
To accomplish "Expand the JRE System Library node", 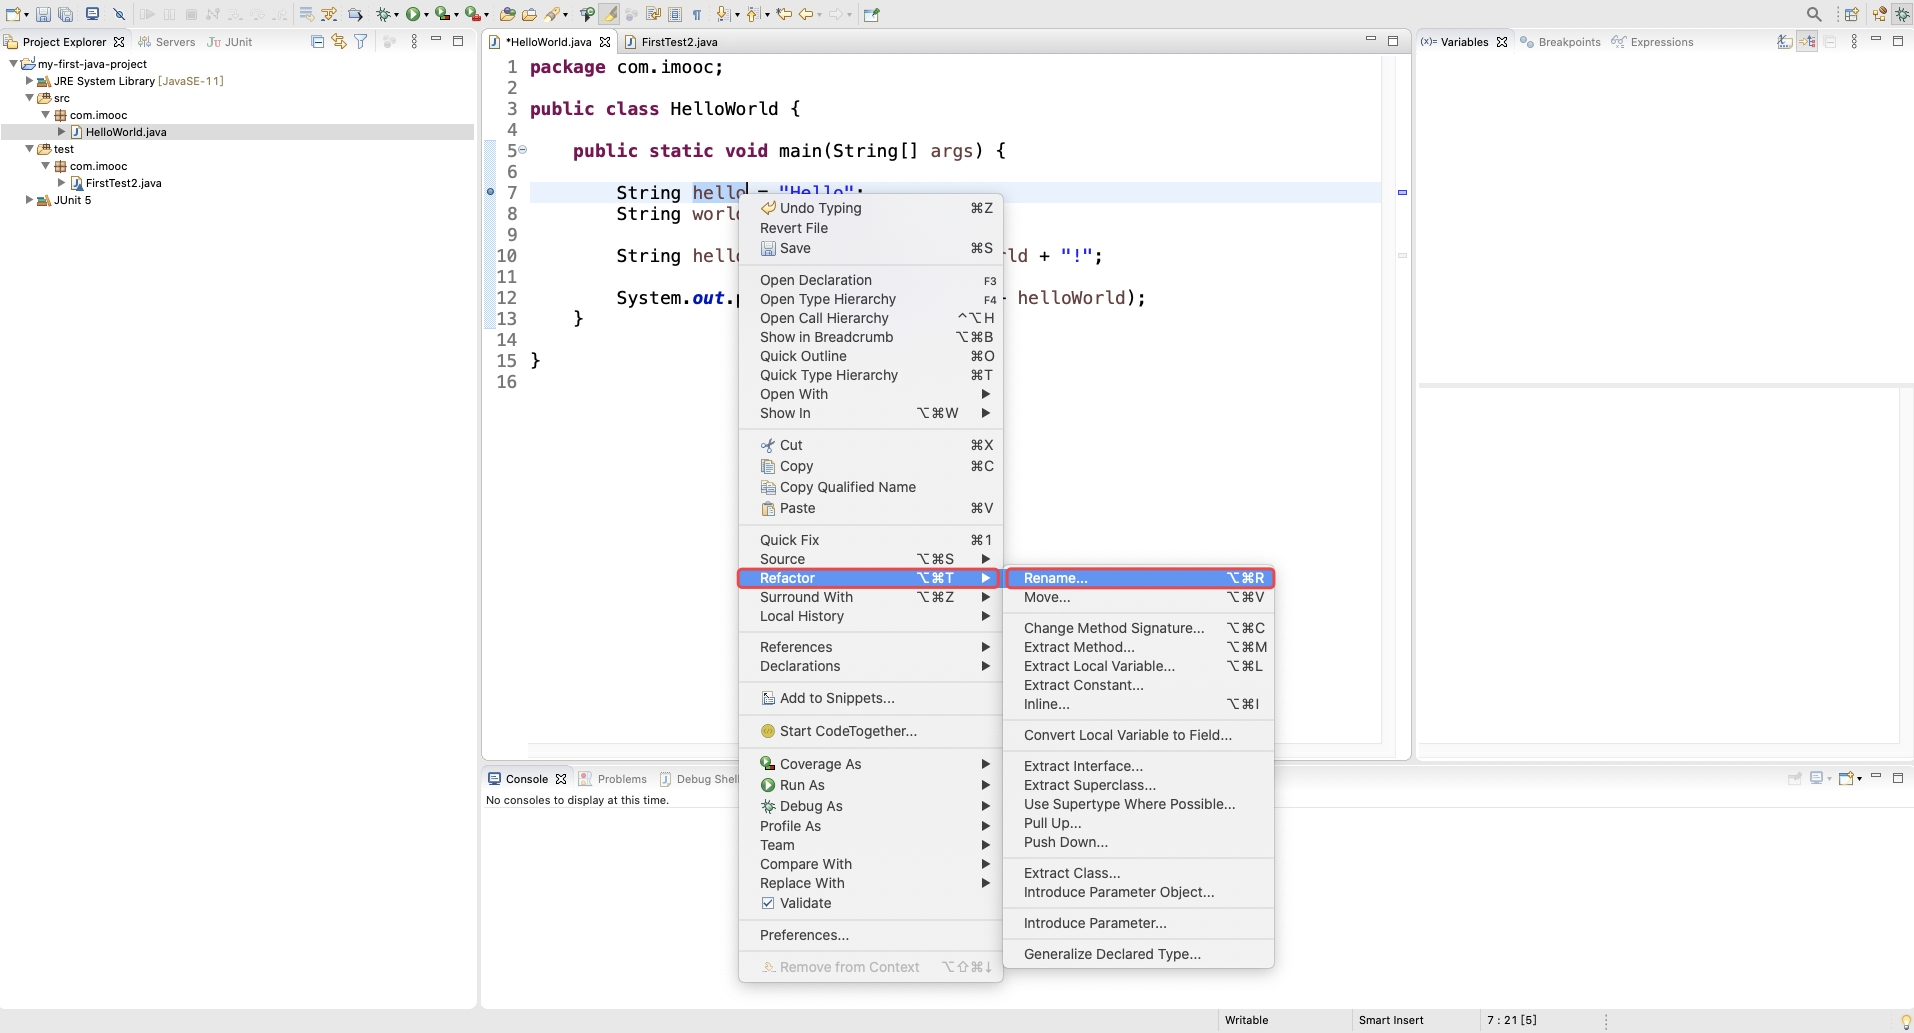I will point(29,81).
